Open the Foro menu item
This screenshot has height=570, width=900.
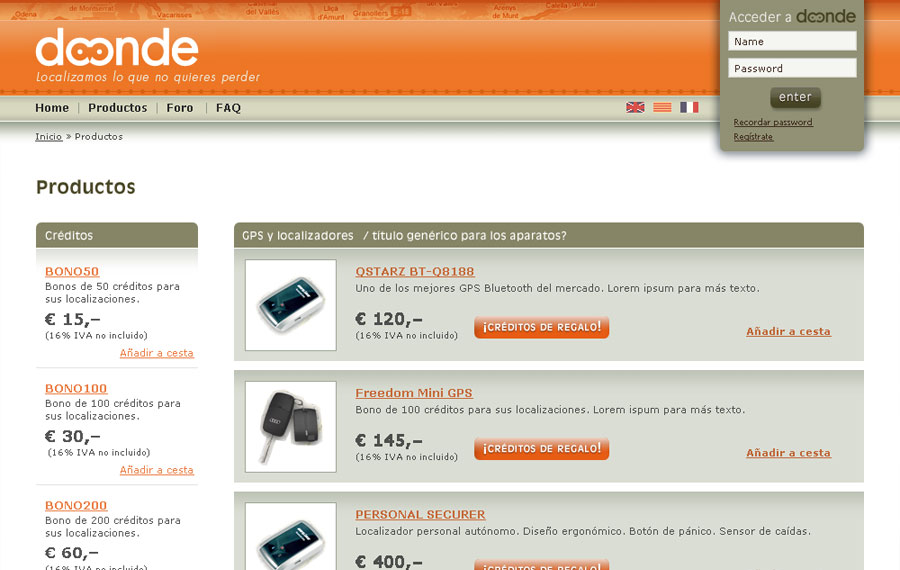pos(180,108)
